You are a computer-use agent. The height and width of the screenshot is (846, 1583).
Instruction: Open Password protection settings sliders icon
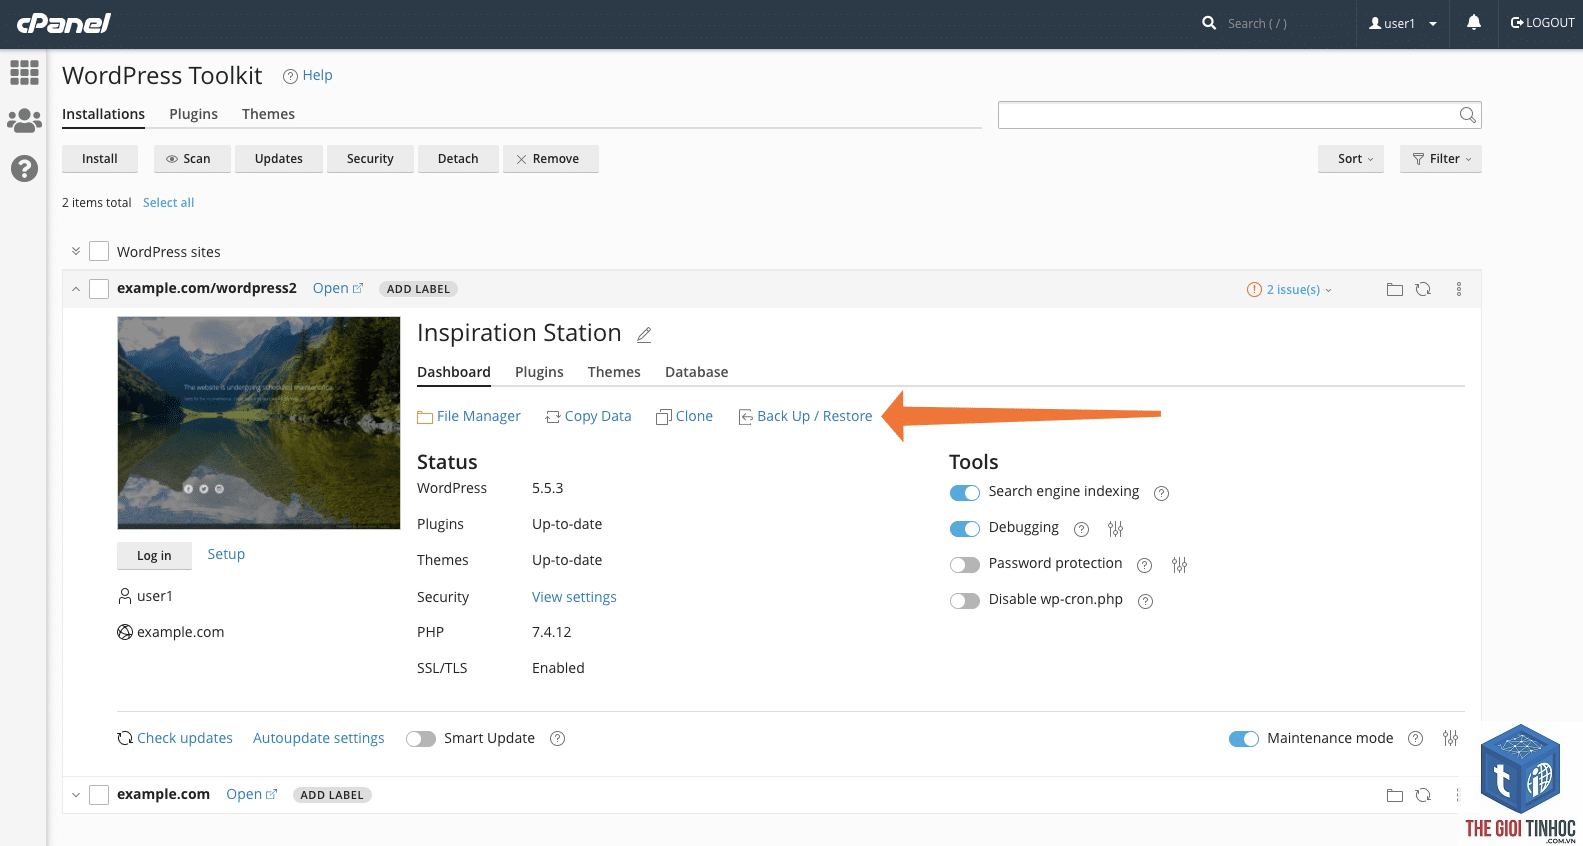click(1180, 565)
